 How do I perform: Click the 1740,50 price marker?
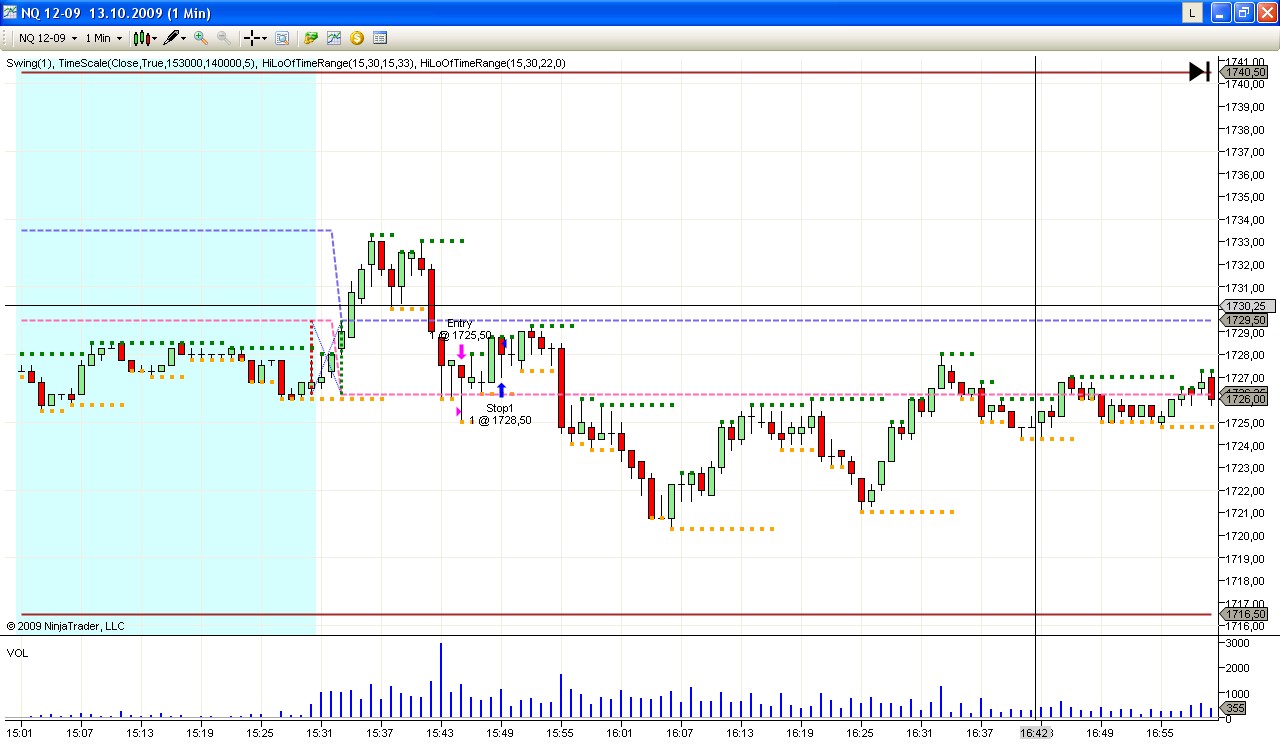(x=1246, y=73)
